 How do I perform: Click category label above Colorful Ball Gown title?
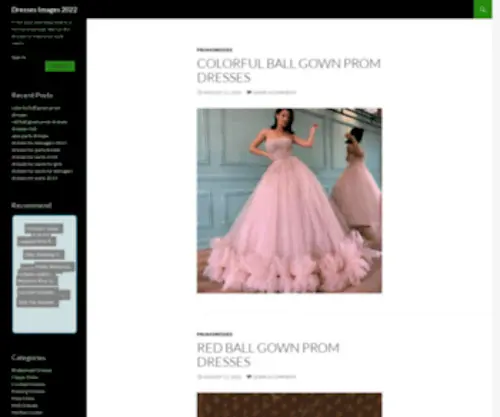214,50
